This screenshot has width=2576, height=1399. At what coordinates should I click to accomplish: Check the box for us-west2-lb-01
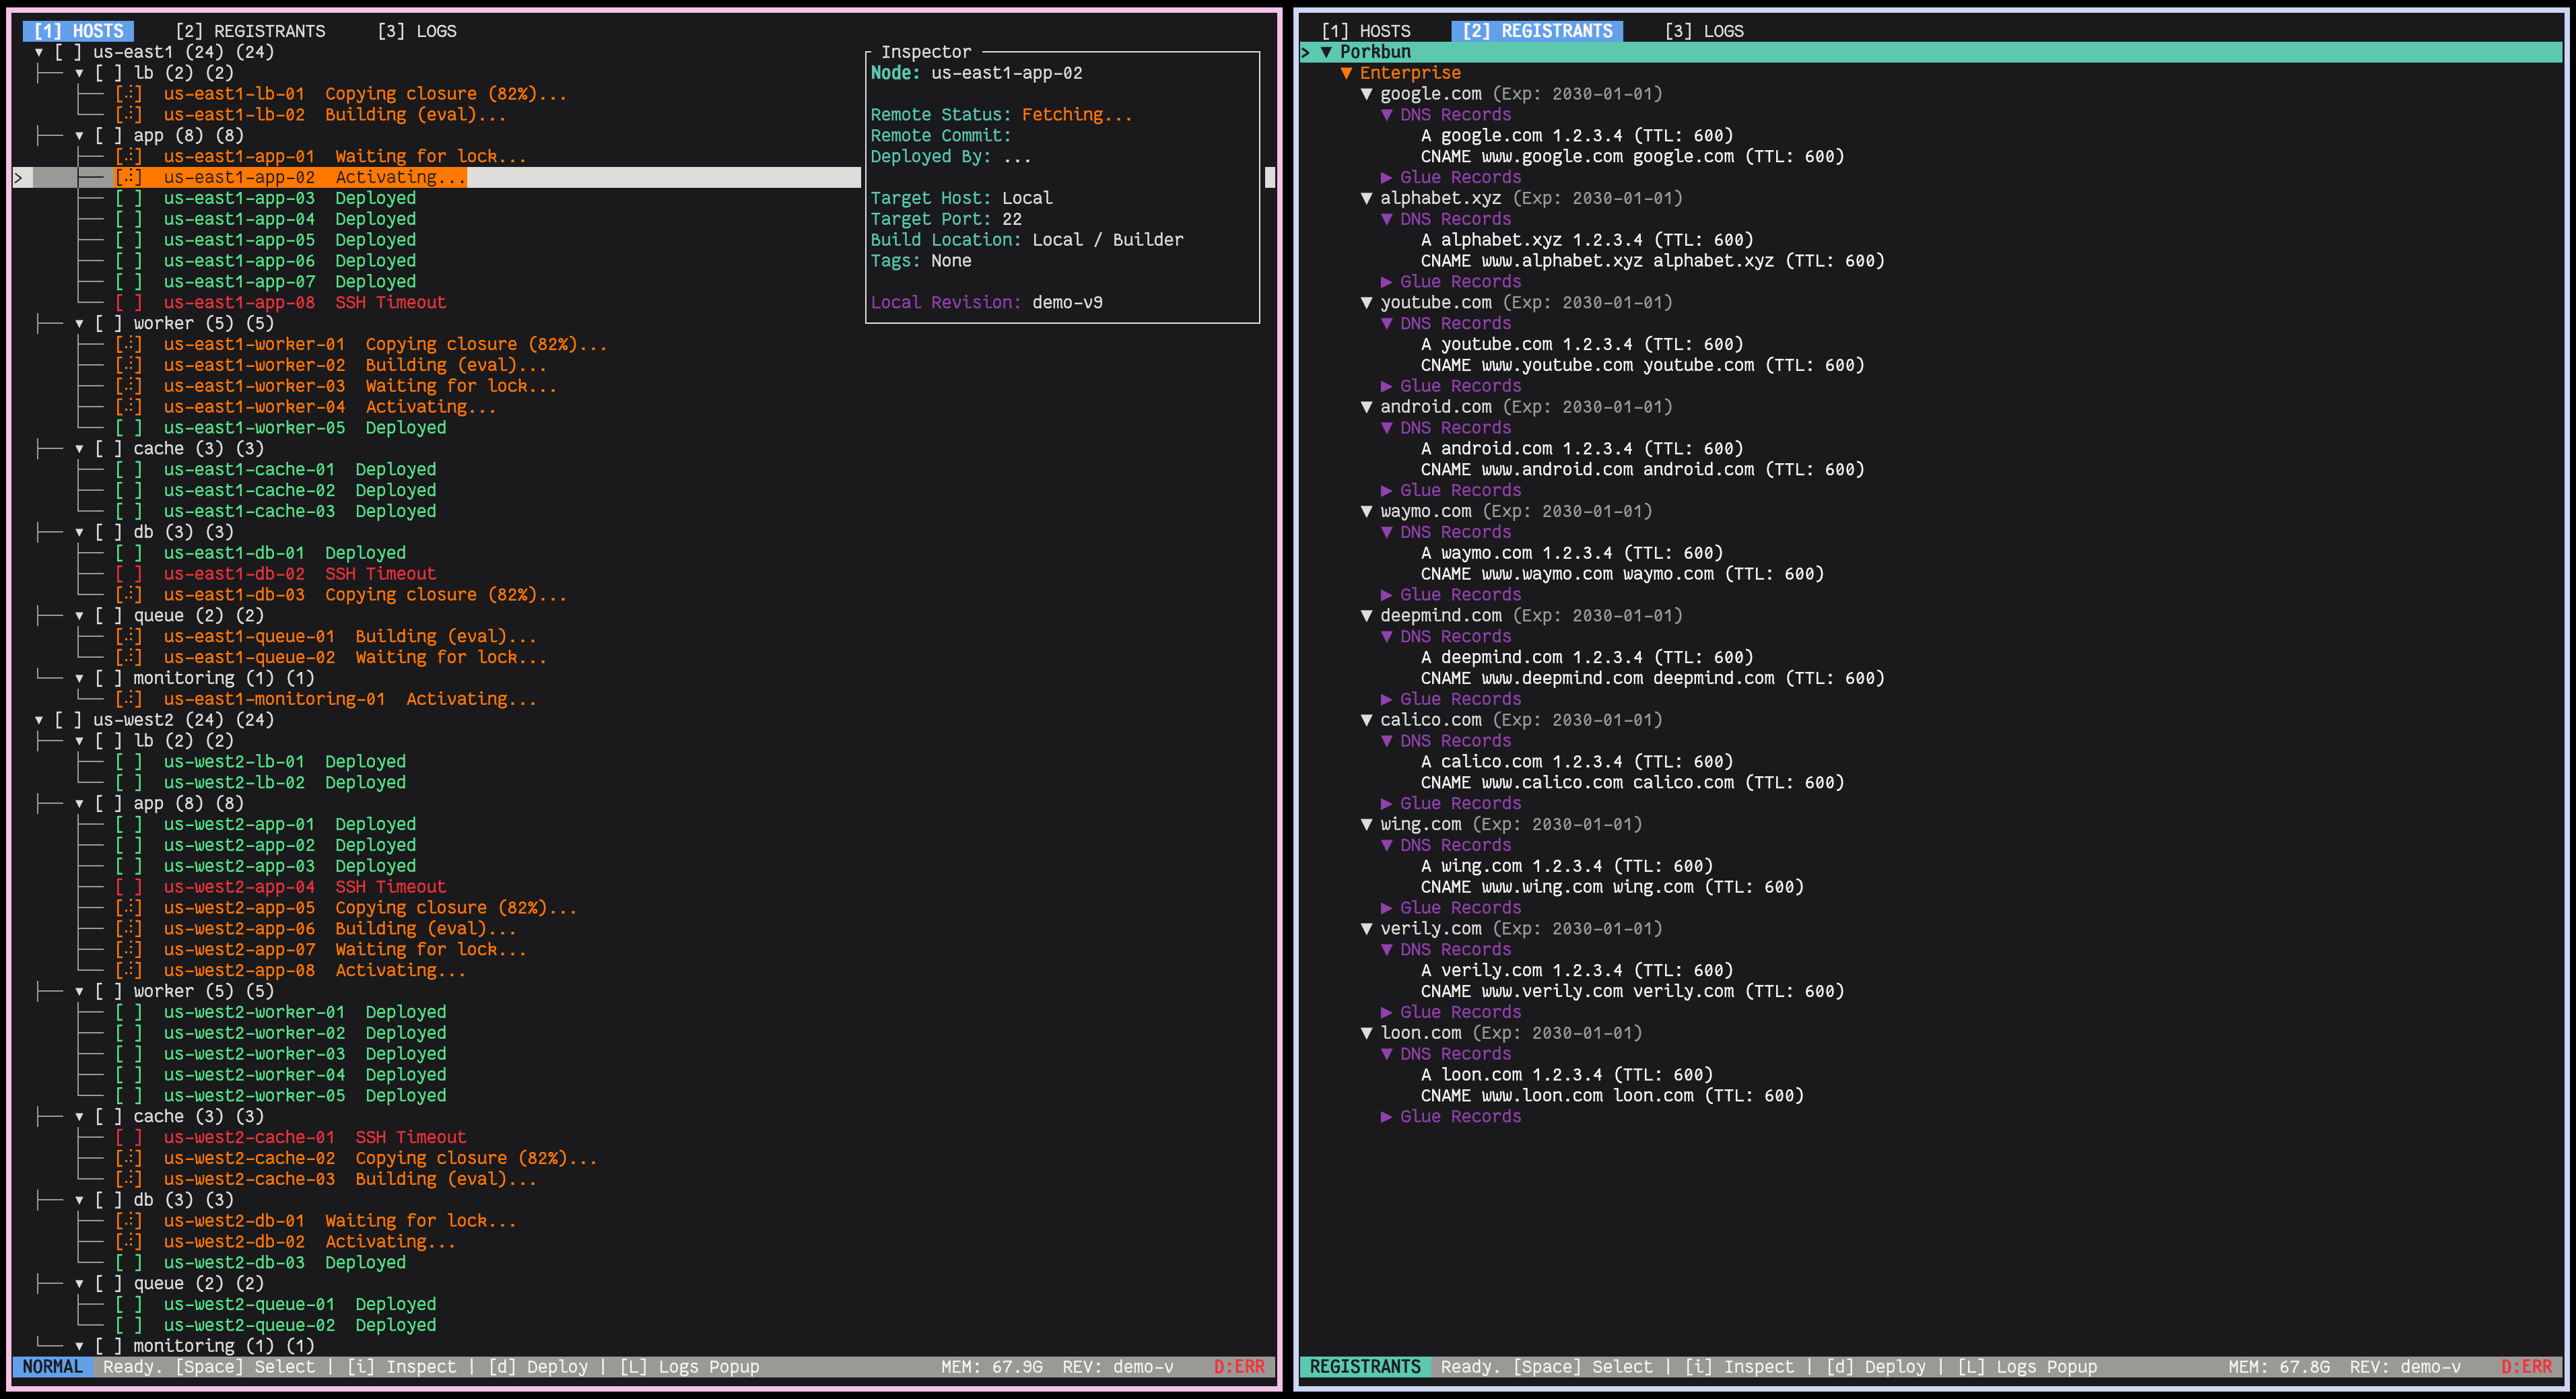click(128, 762)
